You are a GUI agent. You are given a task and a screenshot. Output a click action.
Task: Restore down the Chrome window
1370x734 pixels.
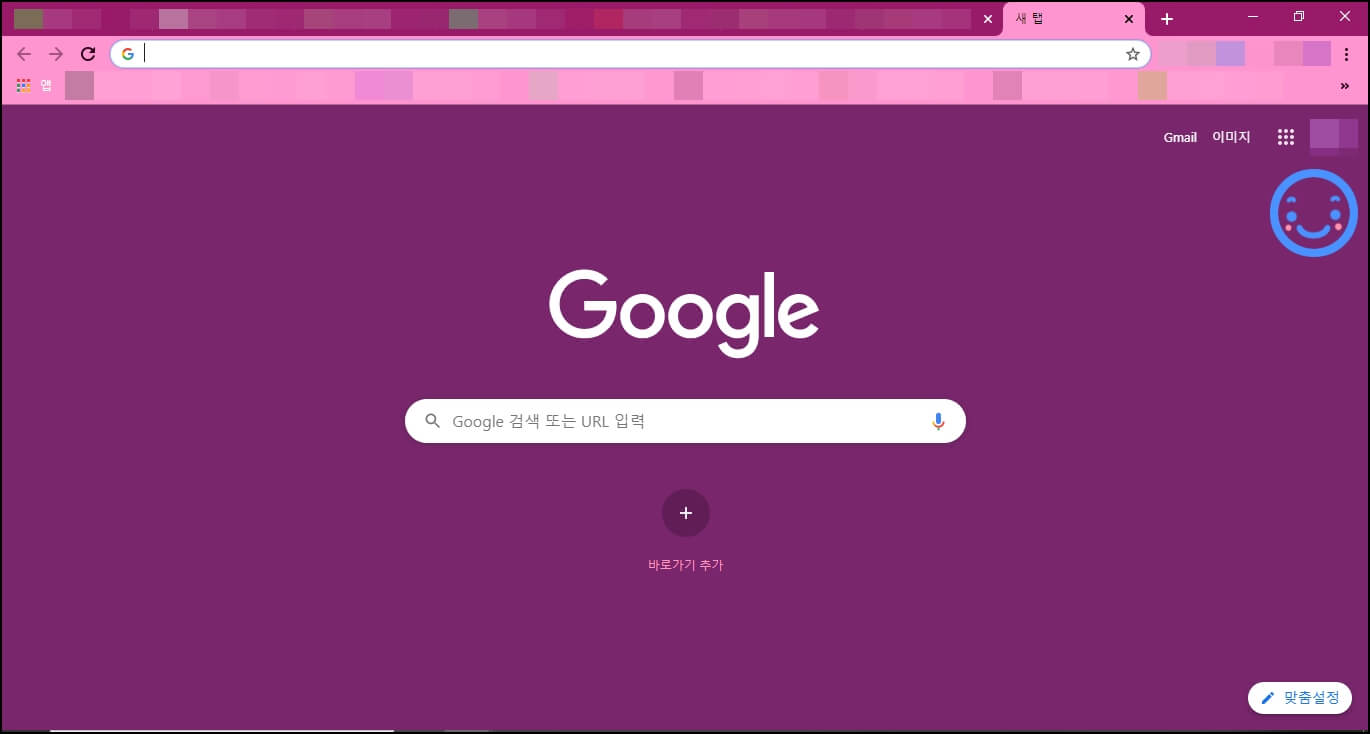point(1299,17)
